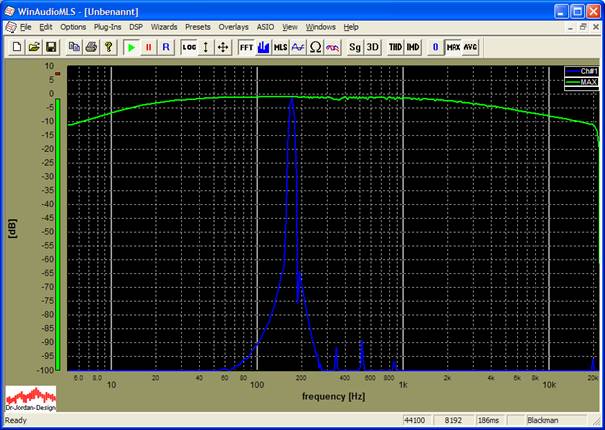Click the Omega impedance icon

[x=315, y=47]
